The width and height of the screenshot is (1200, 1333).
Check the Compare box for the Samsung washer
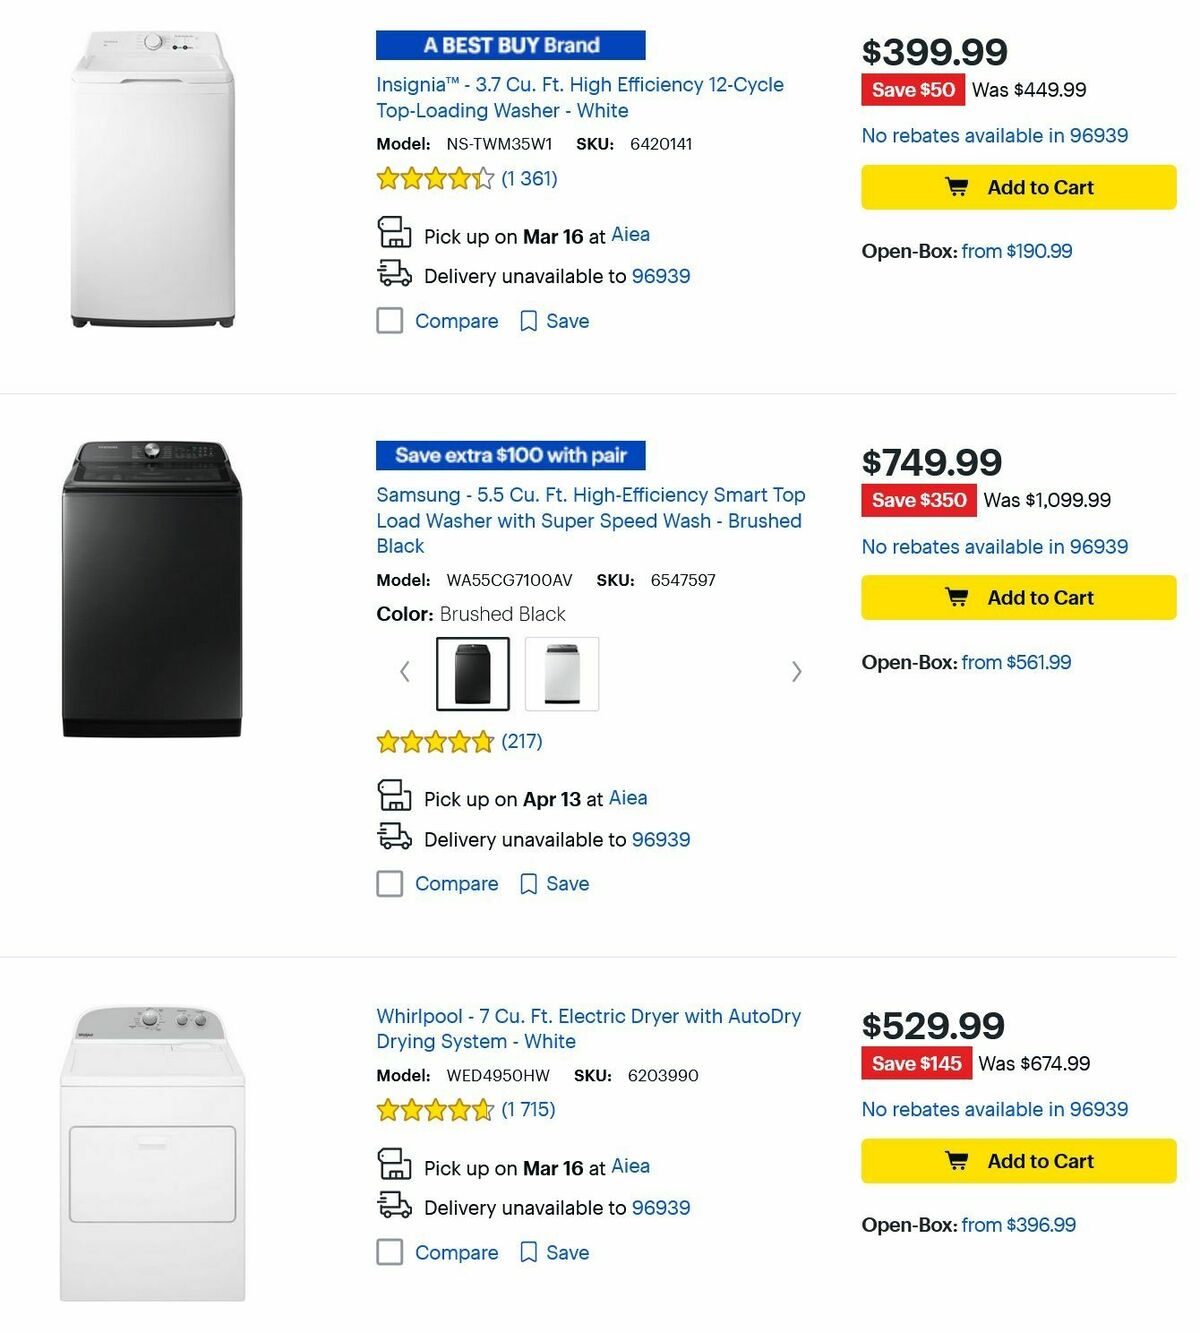389,883
